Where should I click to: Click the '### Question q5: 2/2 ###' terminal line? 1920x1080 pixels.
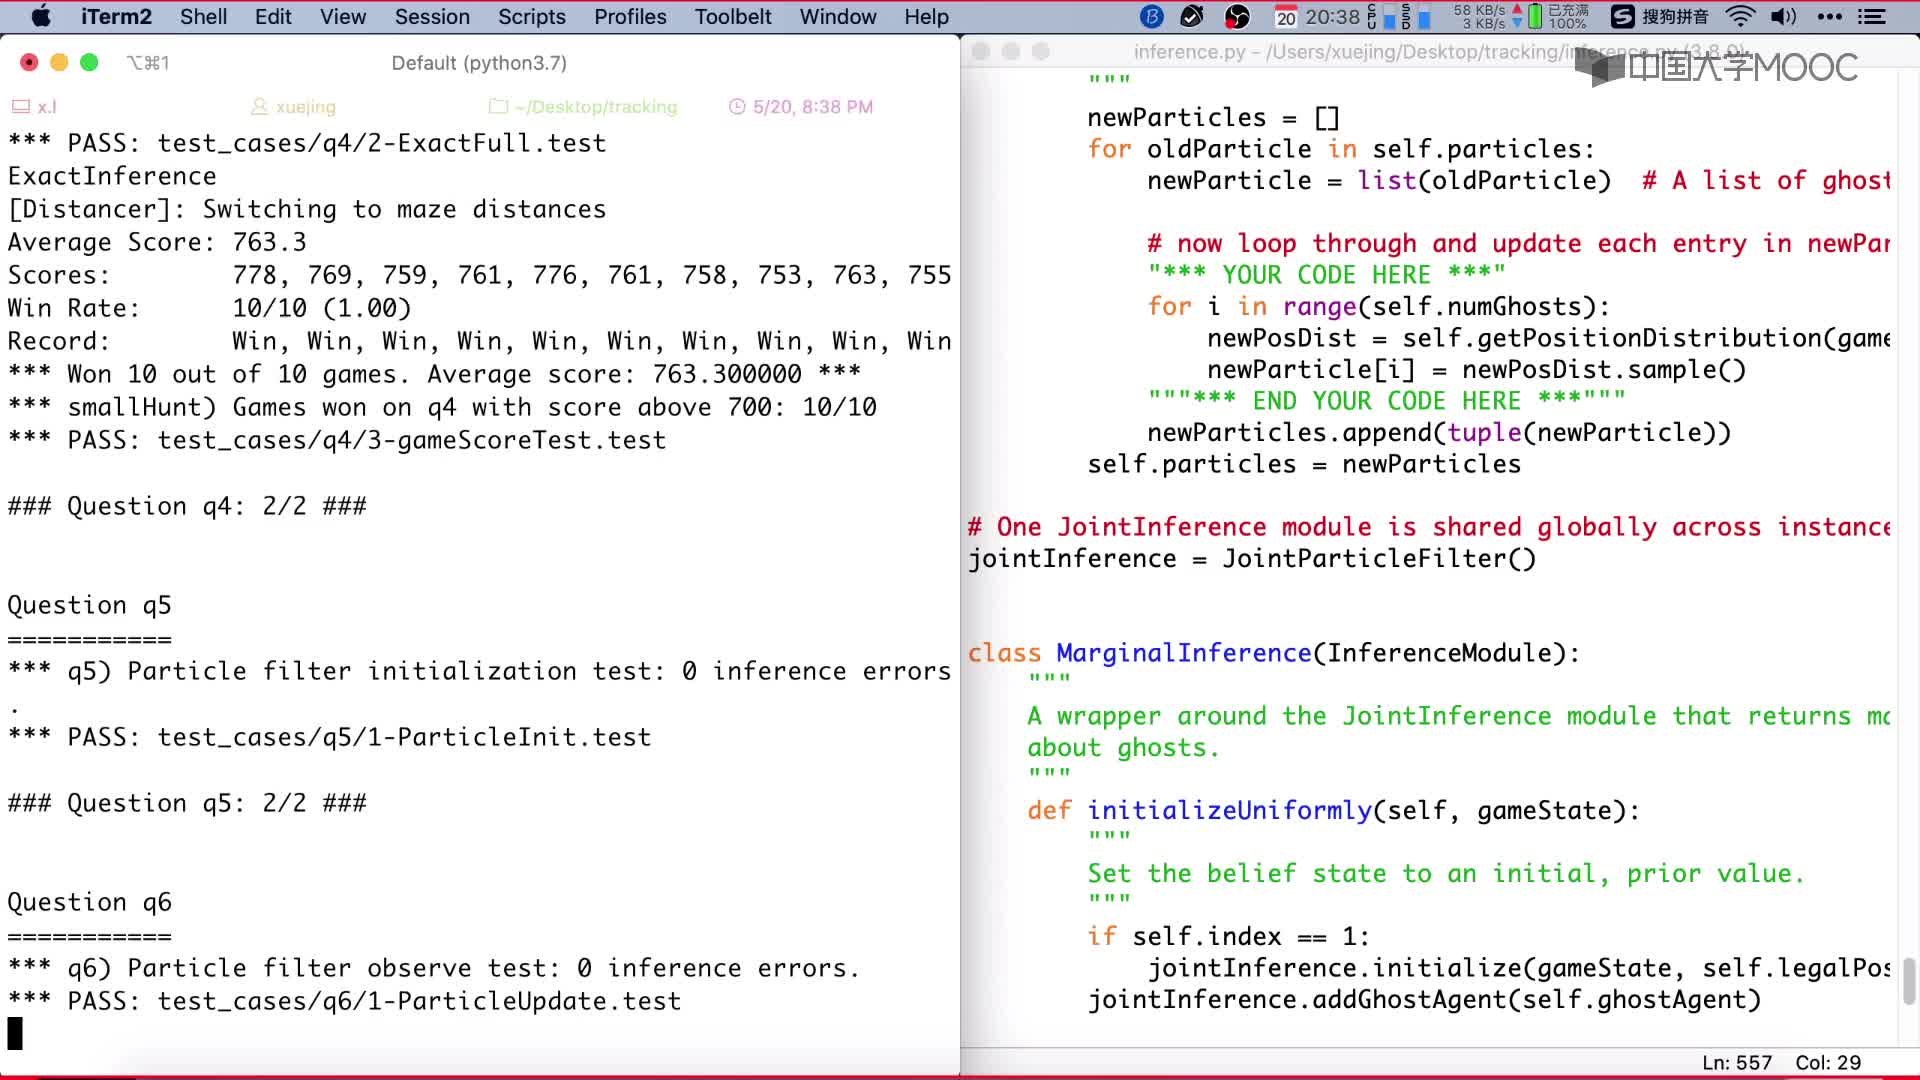coord(187,803)
